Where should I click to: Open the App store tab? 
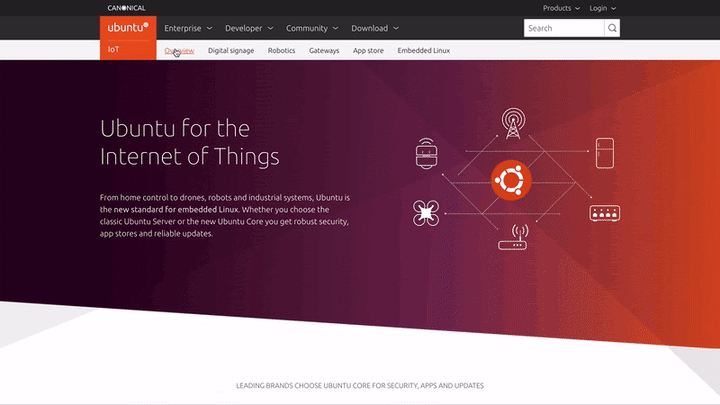(x=368, y=51)
